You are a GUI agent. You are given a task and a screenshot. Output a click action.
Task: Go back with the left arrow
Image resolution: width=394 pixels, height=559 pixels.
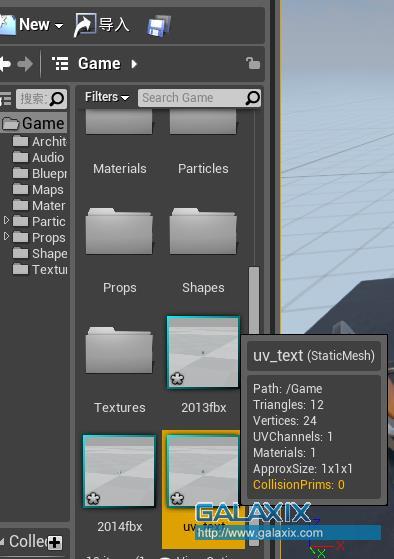tap(5, 64)
